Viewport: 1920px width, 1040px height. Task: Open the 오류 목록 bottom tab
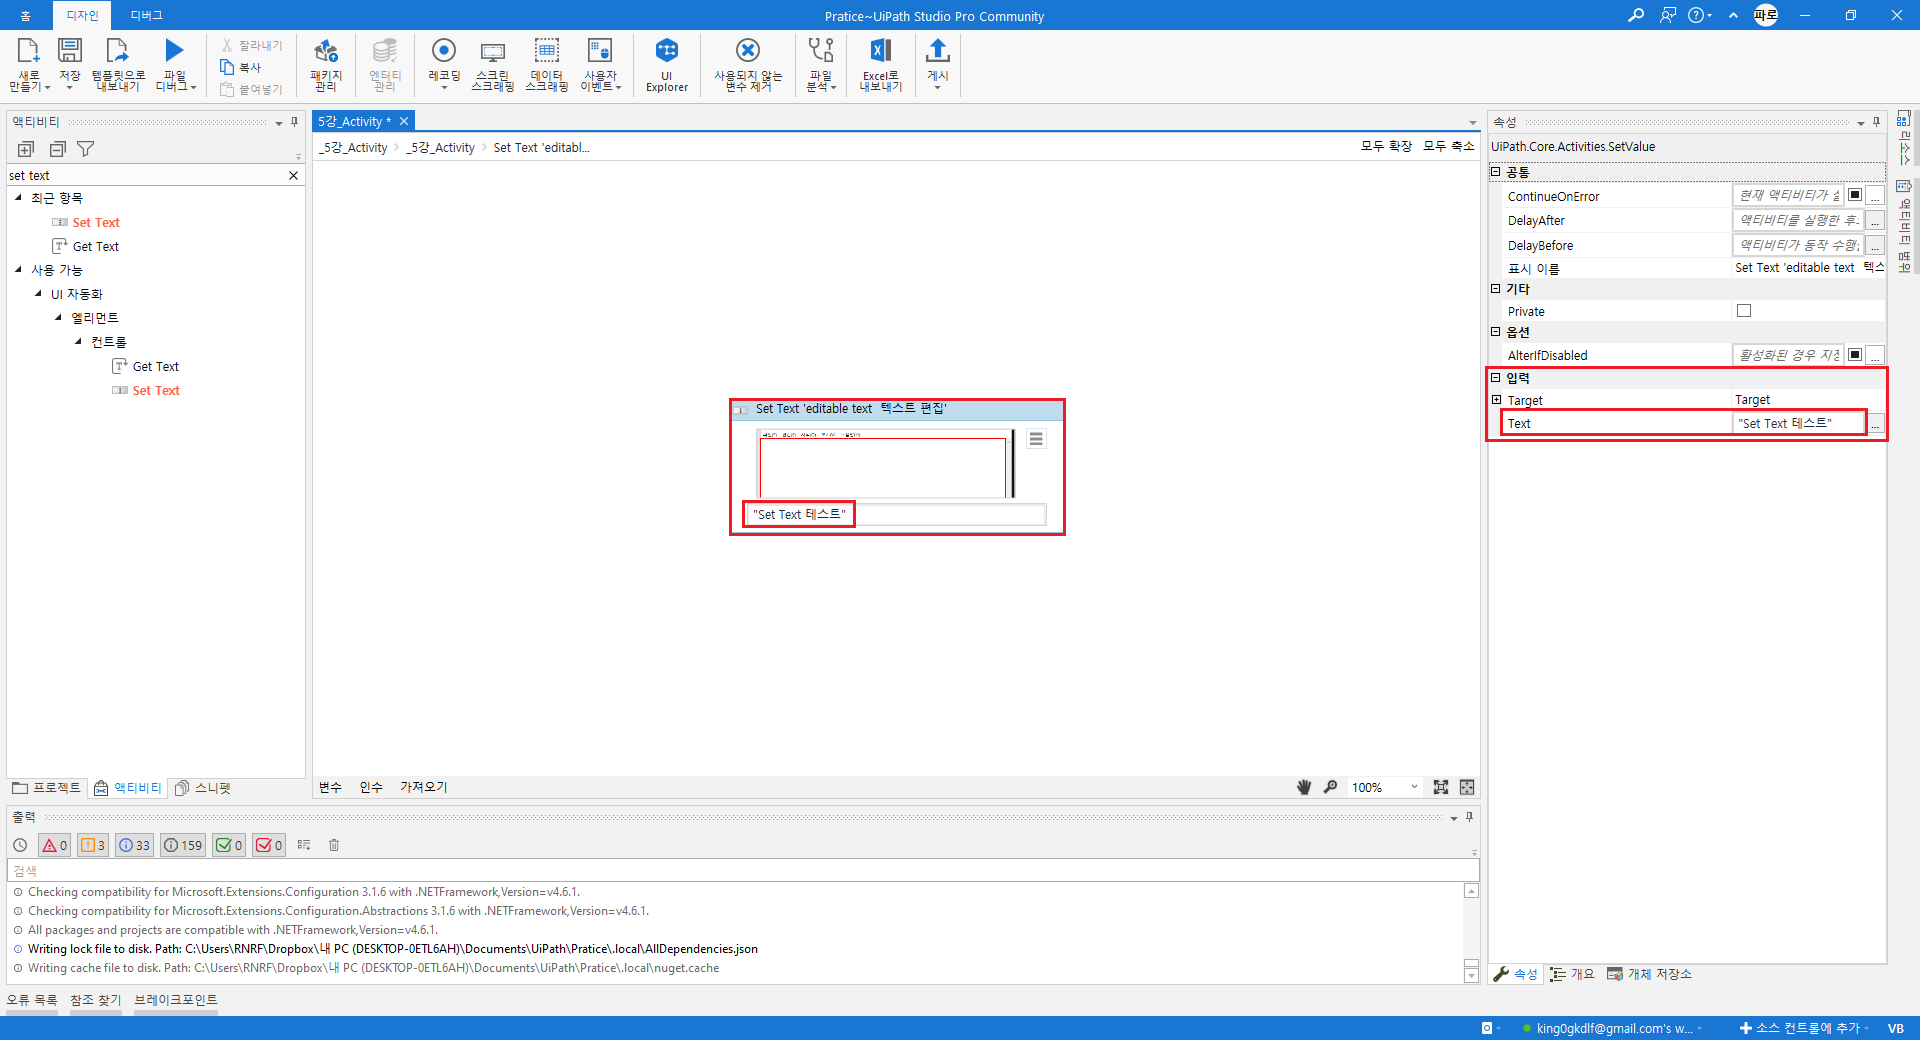32,1000
